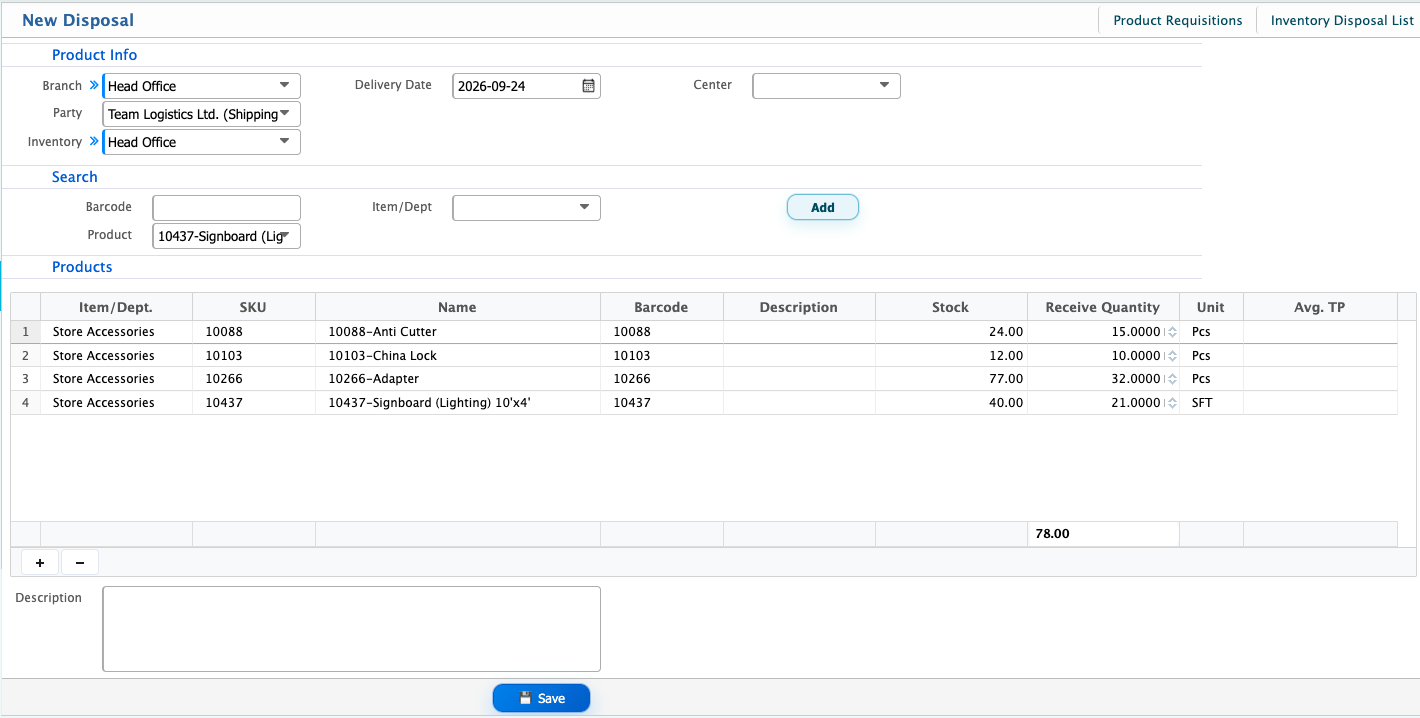
Task: Adjust the 32.0000 receive quantity stepper
Action: (1172, 379)
